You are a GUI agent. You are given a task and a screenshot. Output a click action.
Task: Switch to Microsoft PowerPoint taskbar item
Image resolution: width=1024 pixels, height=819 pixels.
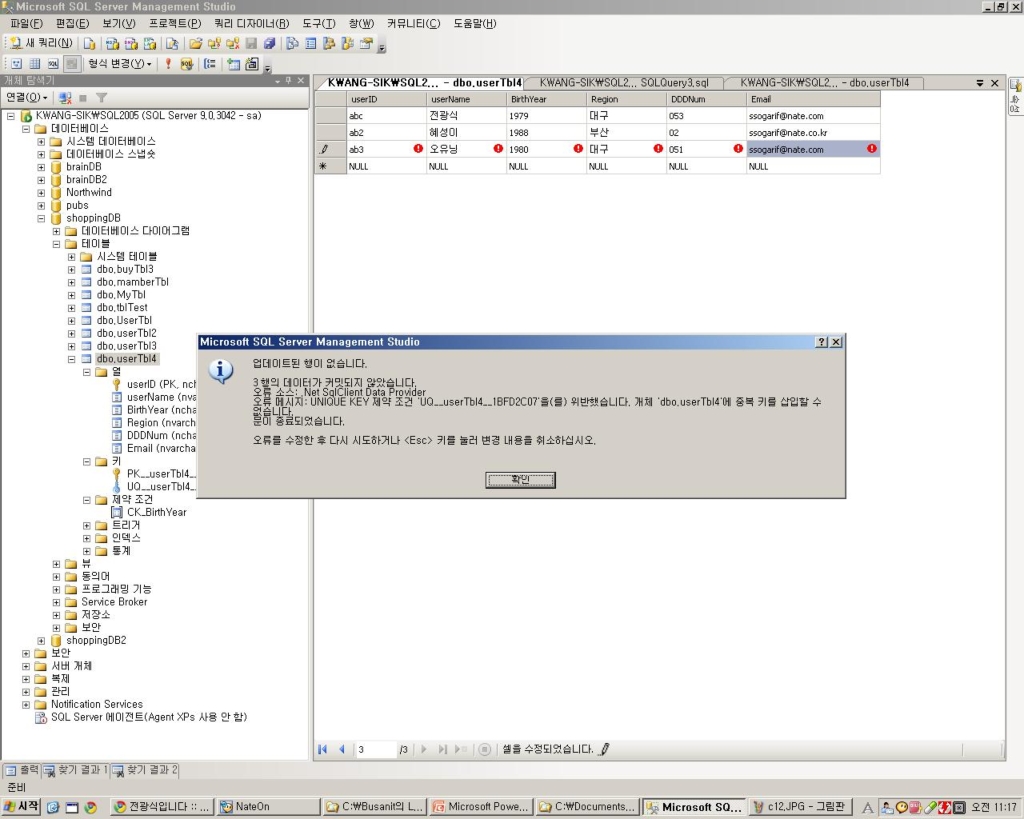481,807
